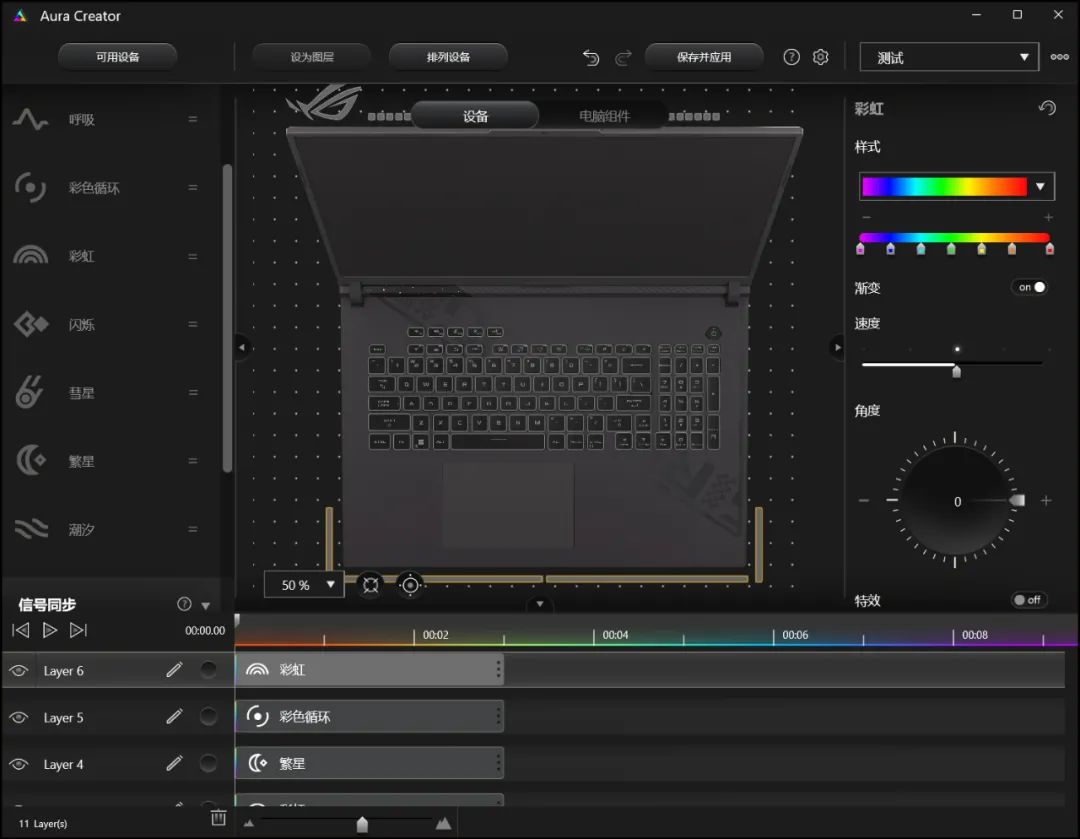Open the 测试 profile dropdown
The width and height of the screenshot is (1080, 839).
click(949, 57)
